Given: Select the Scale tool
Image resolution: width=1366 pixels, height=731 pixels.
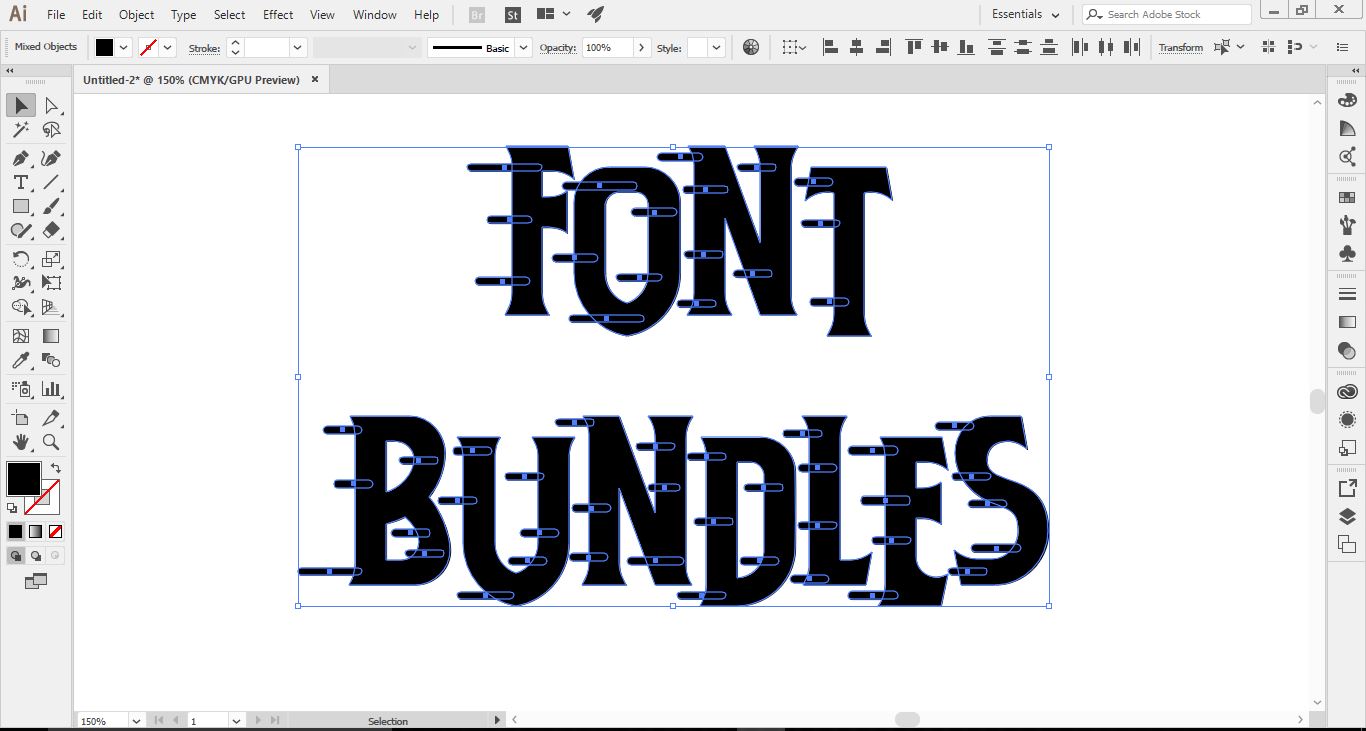Looking at the screenshot, I should pos(51,259).
